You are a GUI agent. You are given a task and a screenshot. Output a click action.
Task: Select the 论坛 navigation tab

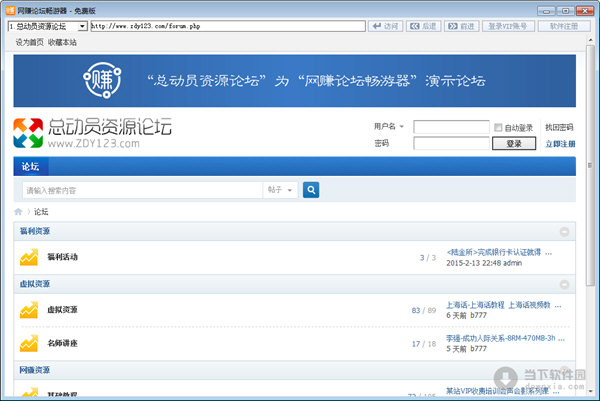point(31,166)
